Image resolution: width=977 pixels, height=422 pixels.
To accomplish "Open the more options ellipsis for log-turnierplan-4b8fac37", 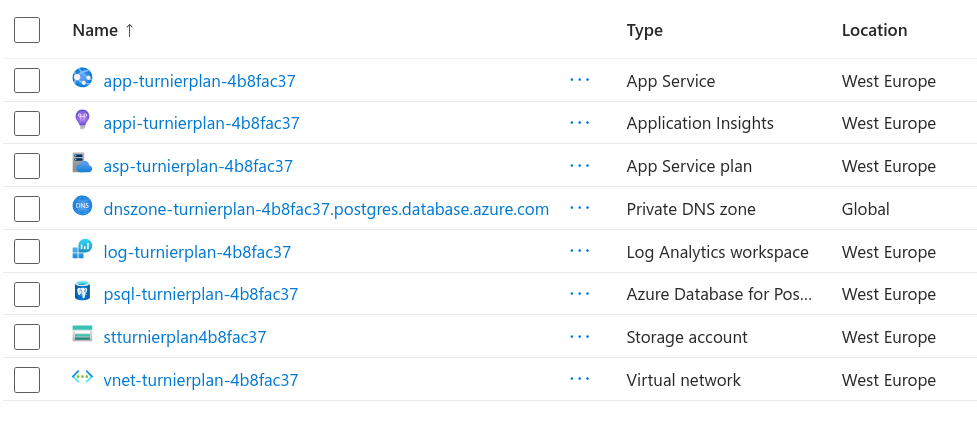I will click(579, 251).
